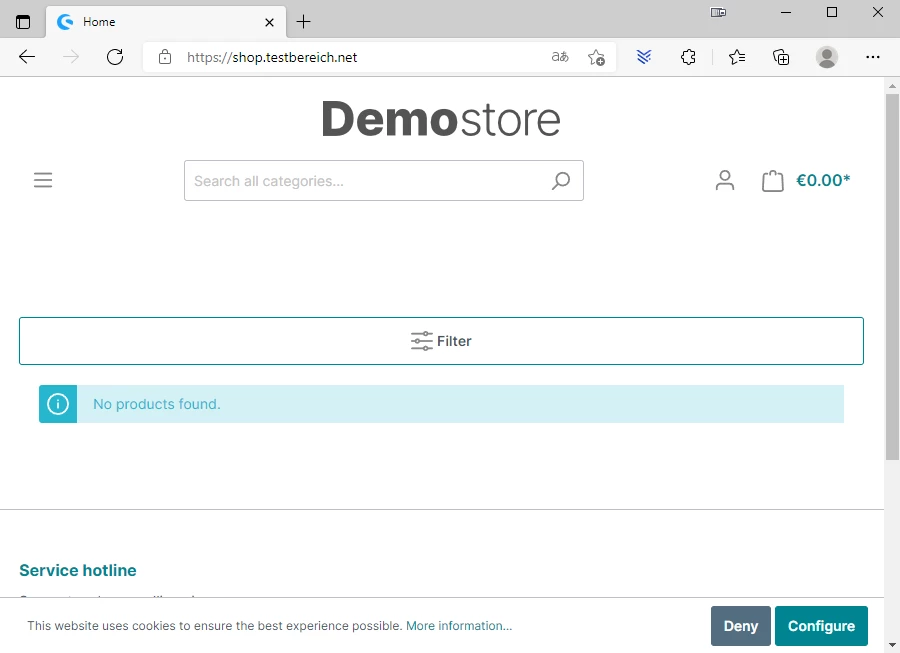
Task: Open a new browser tab
Action: tap(304, 22)
